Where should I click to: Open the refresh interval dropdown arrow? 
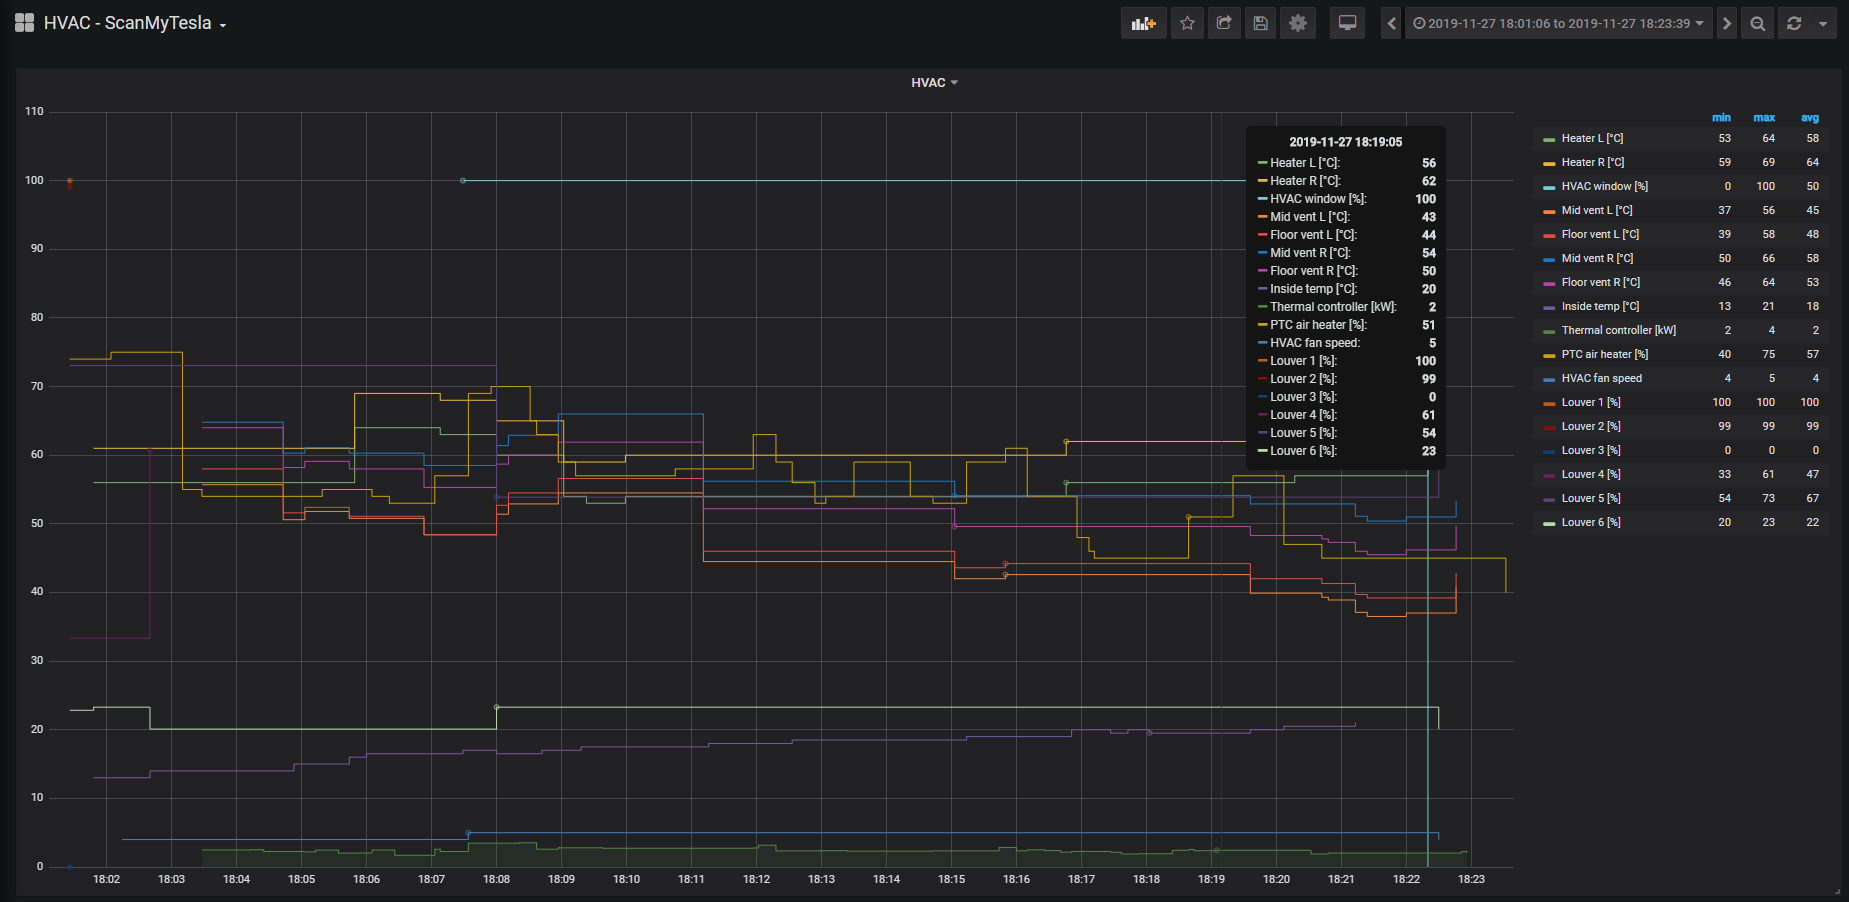tap(1823, 23)
